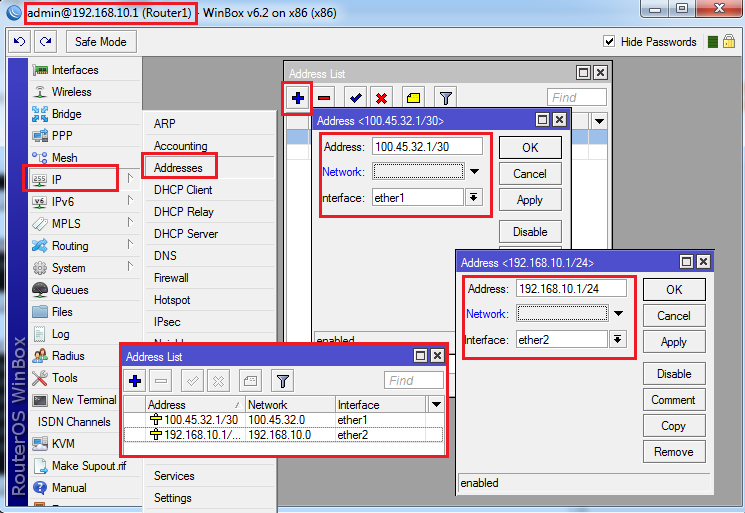
Task: Click the red X Disable icon in upper Address List
Action: [x=381, y=98]
